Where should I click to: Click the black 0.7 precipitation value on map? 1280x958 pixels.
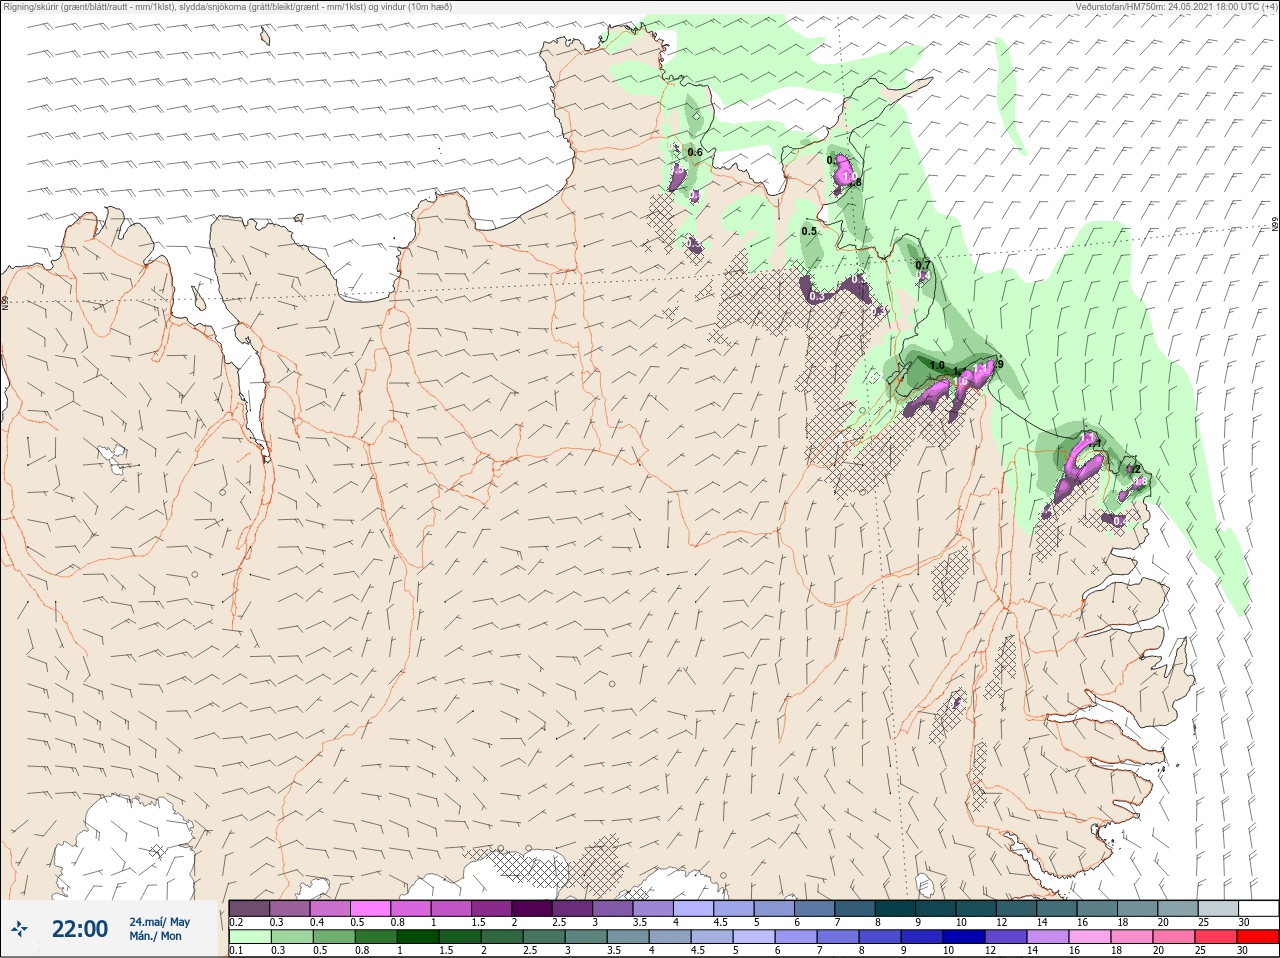pos(923,265)
